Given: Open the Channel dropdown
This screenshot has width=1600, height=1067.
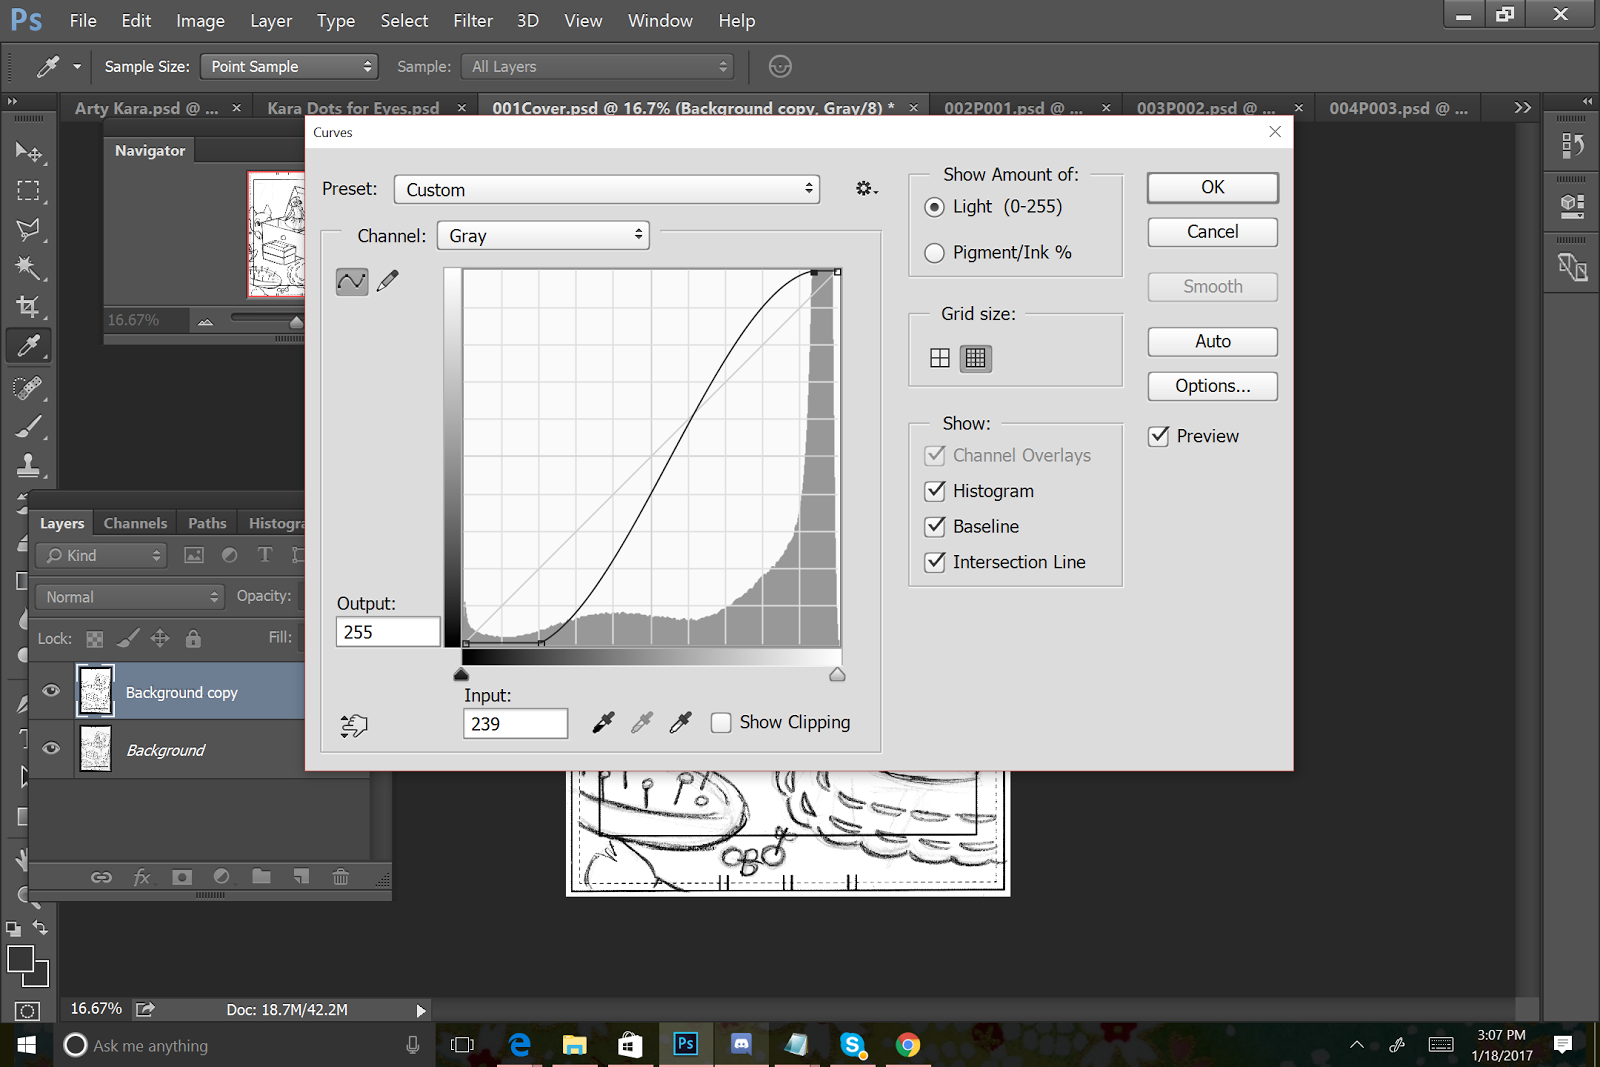Looking at the screenshot, I should [543, 235].
